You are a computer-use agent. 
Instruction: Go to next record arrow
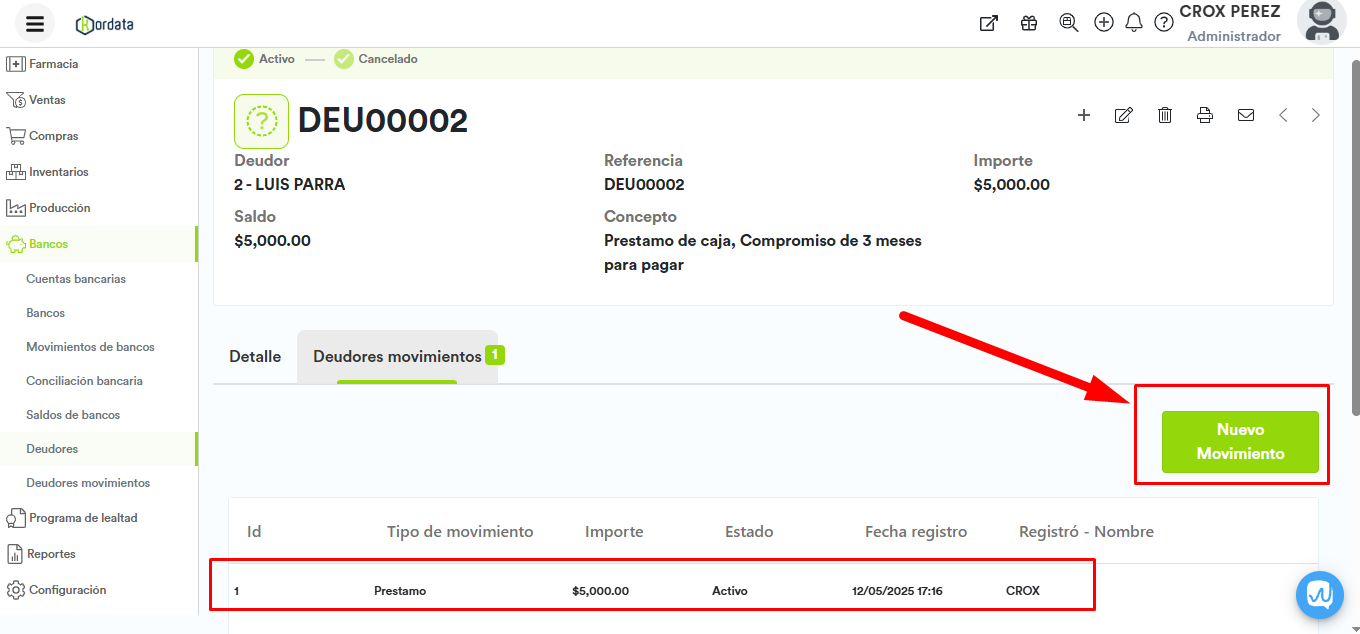[x=1316, y=115]
